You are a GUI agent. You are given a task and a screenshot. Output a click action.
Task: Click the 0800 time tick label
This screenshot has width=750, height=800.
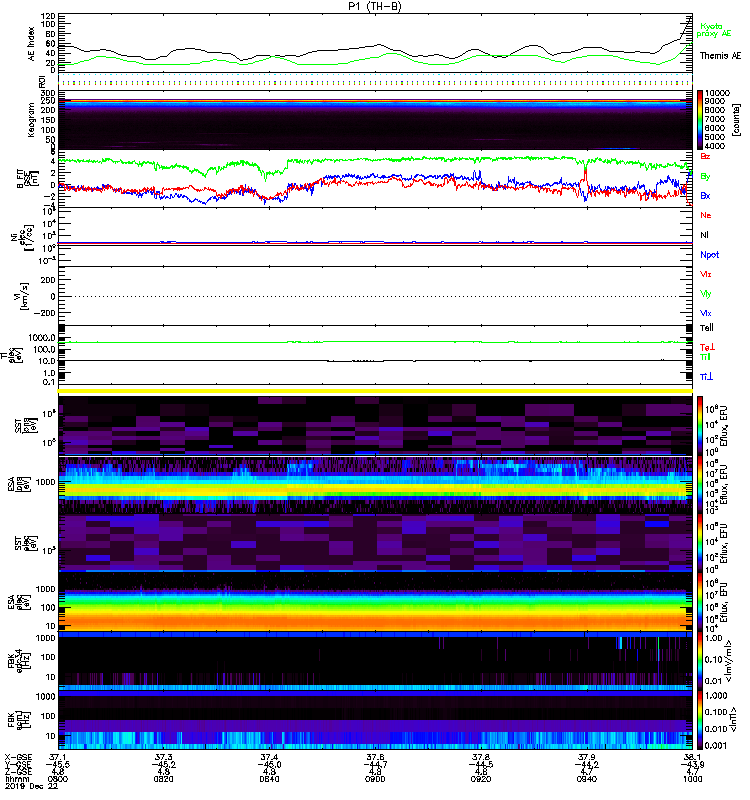(58, 779)
